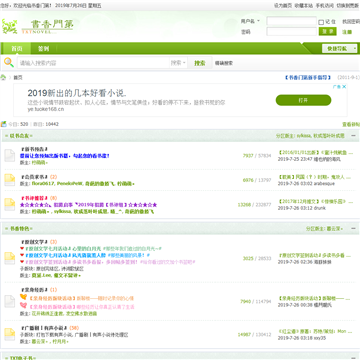The height and width of the screenshot is (360, 360).
Task: Toggle the remember-me checkbox by login
Action: [321, 22]
